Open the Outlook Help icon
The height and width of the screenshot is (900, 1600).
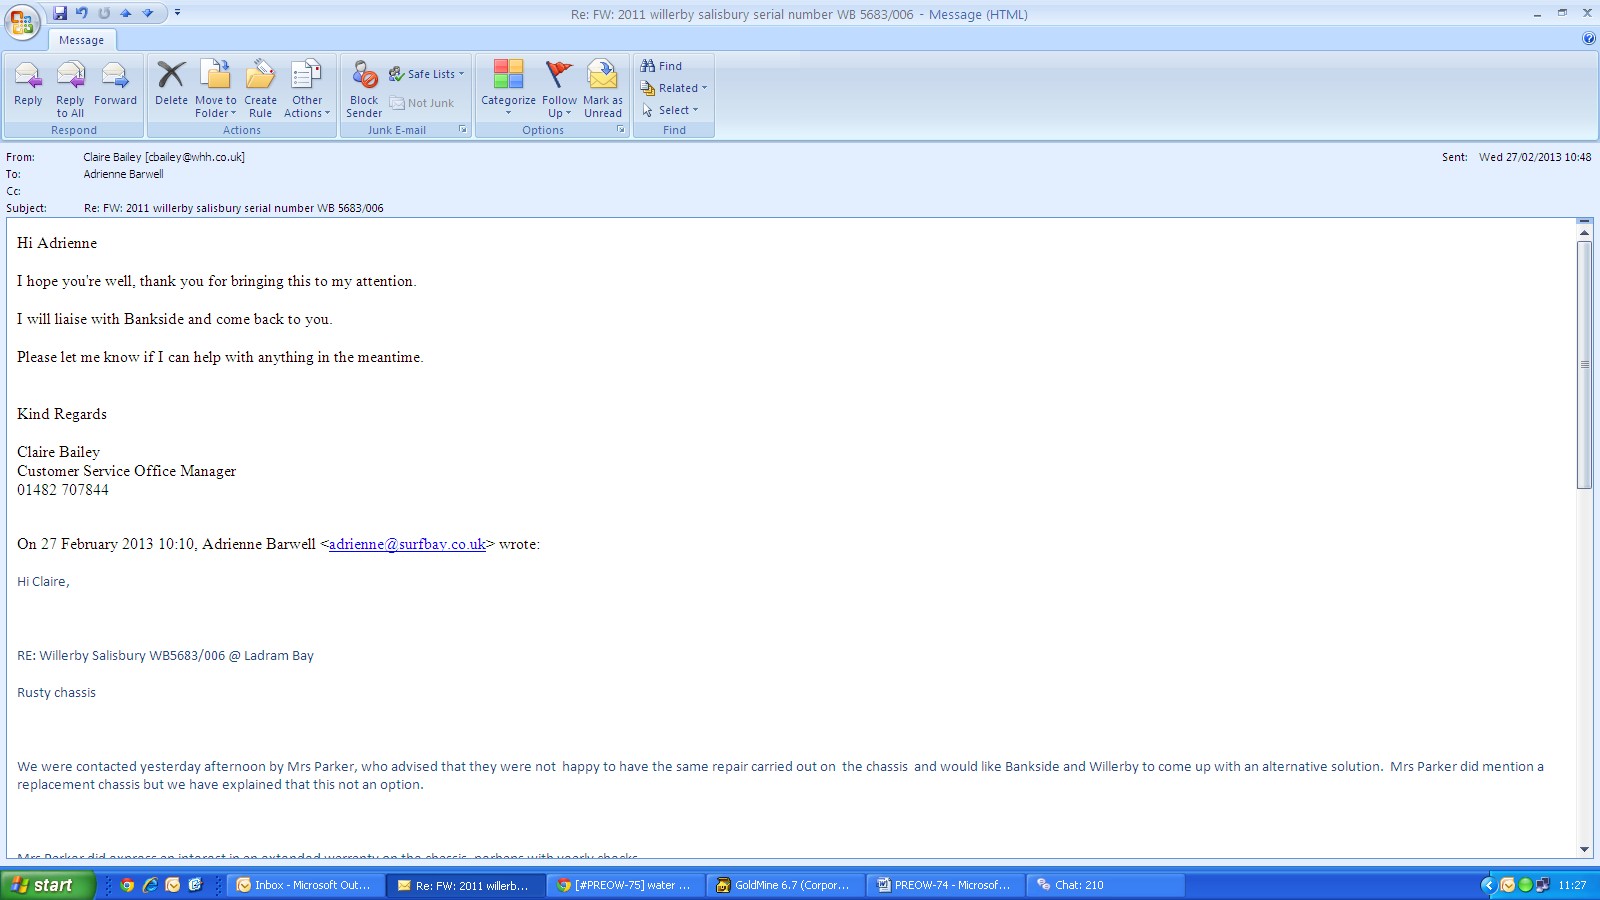1589,39
